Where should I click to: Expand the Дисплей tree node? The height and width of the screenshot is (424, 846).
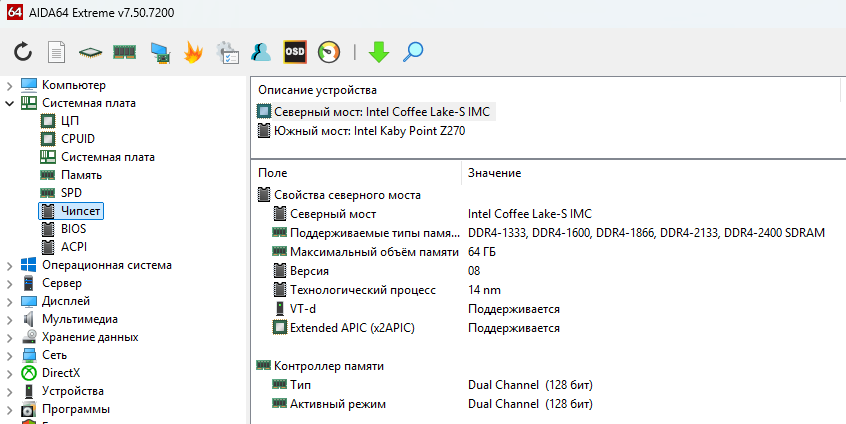9,302
